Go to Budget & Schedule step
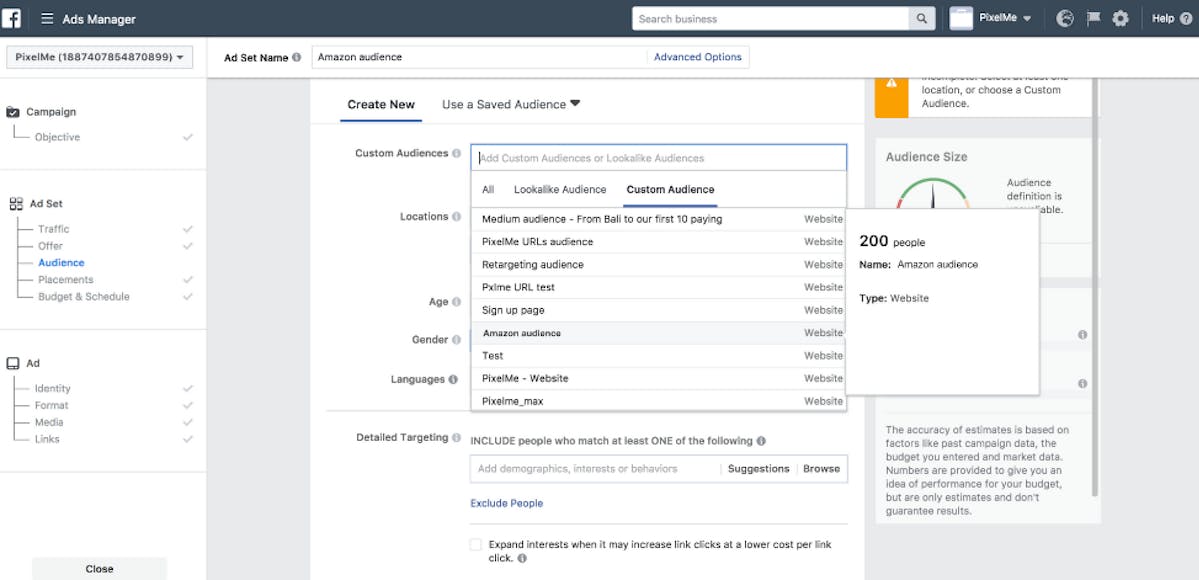Viewport: 1199px width, 580px height. tap(84, 296)
